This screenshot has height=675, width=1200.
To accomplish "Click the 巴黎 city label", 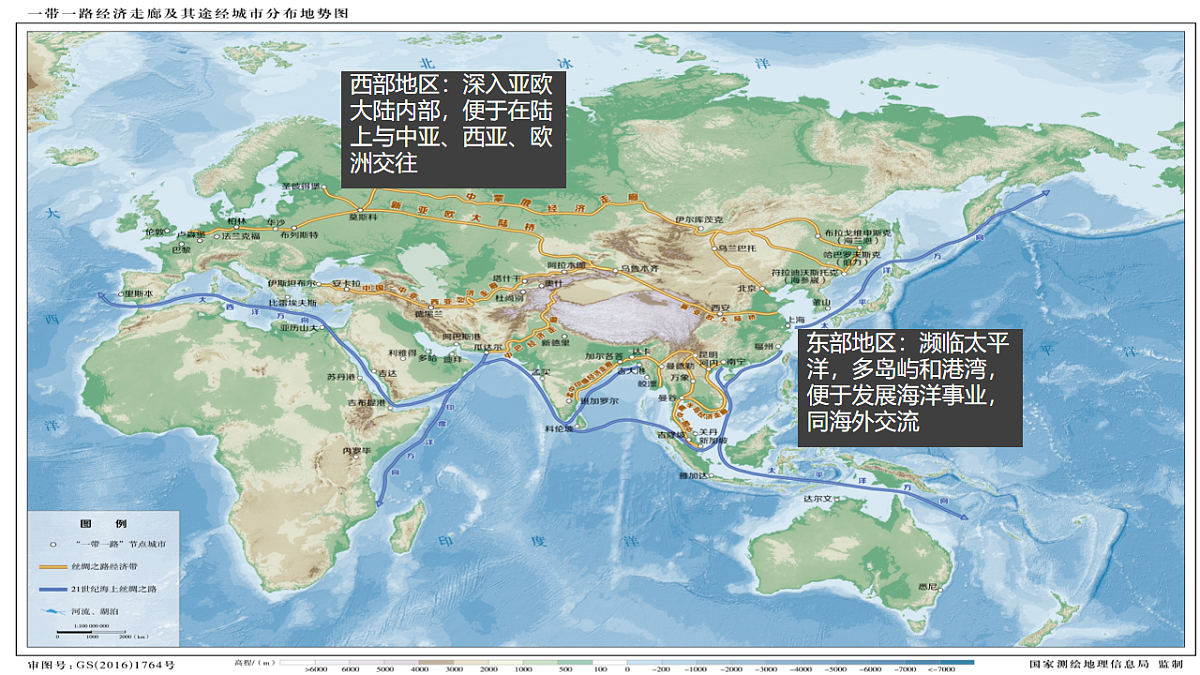I will click(x=182, y=249).
